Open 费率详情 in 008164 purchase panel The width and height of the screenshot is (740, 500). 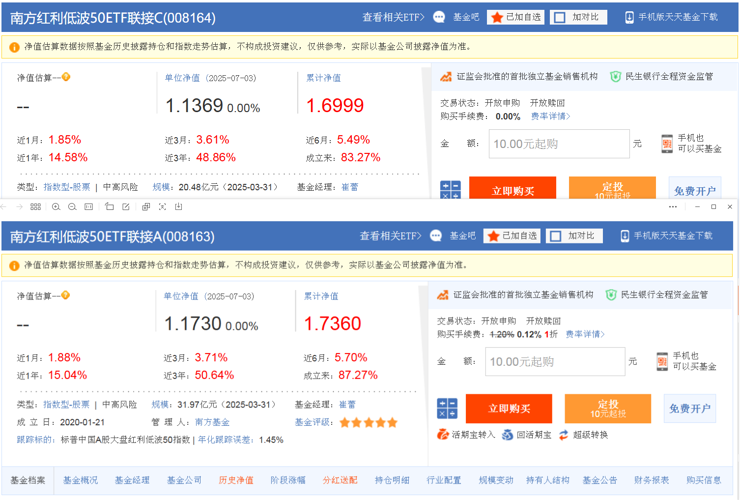(550, 116)
